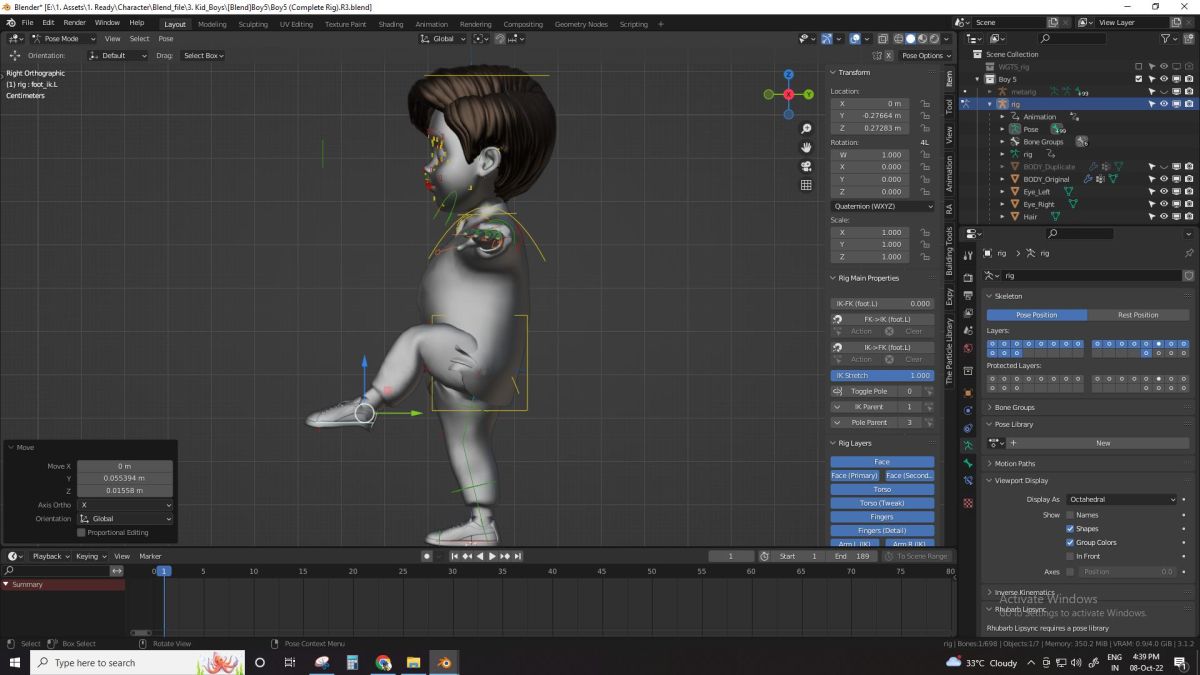Select solid viewport shading mode
The height and width of the screenshot is (675, 1200).
[x=910, y=39]
